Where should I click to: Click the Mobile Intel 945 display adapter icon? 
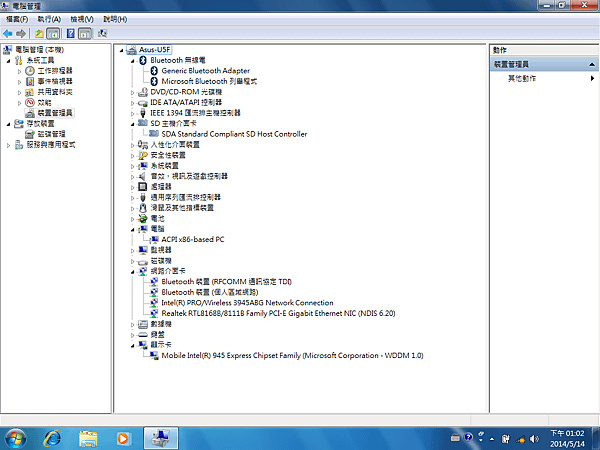tap(154, 355)
